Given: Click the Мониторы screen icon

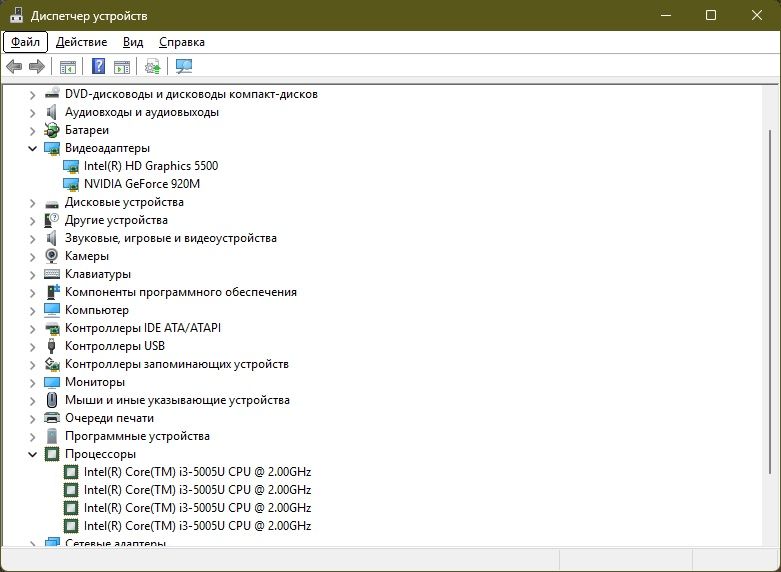Looking at the screenshot, I should [52, 382].
